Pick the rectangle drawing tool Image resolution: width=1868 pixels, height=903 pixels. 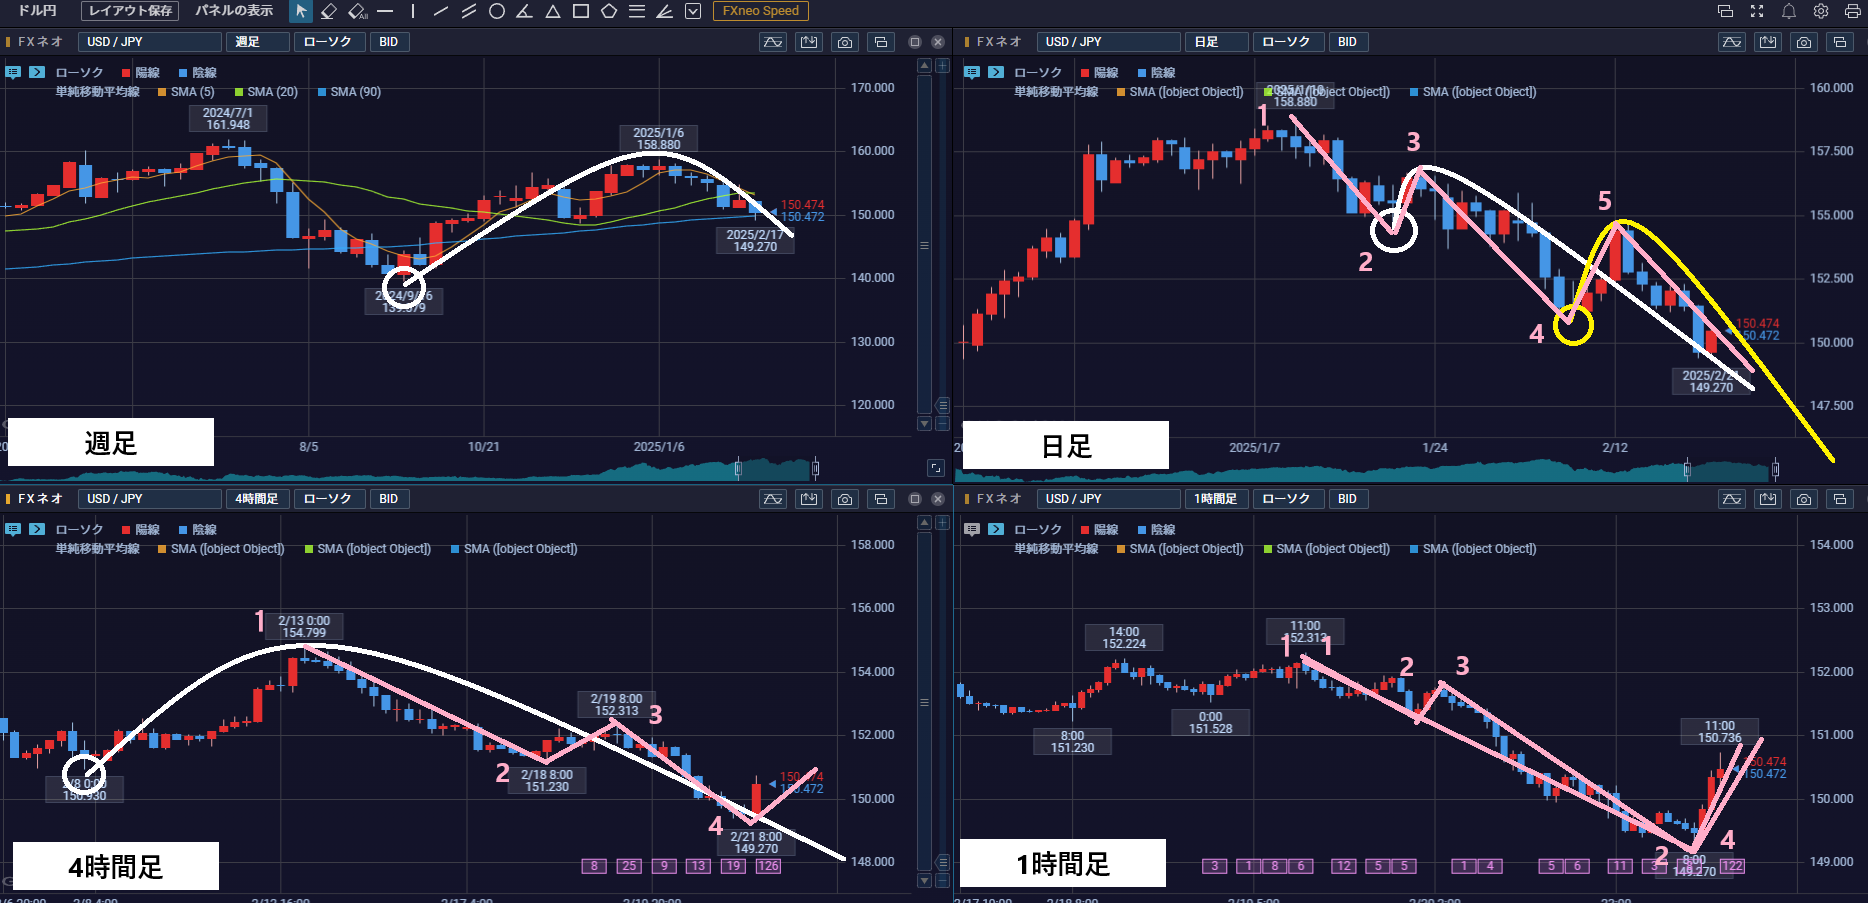point(580,11)
